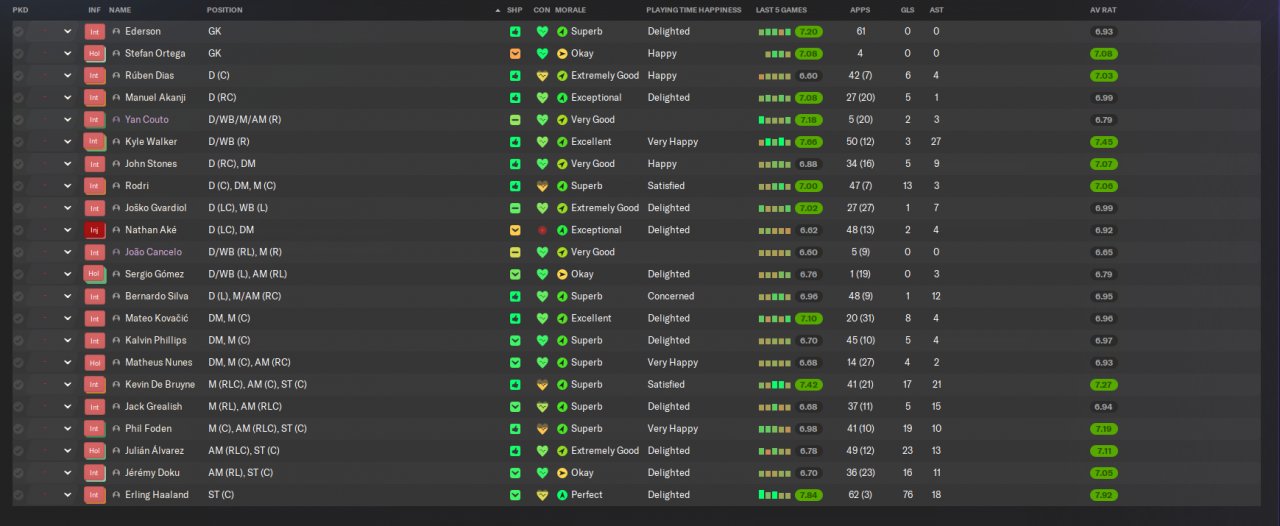Screen dimensions: 1280x526
Task: Click Kevin De Bruyne's last 5 games form bars
Action: [775, 385]
